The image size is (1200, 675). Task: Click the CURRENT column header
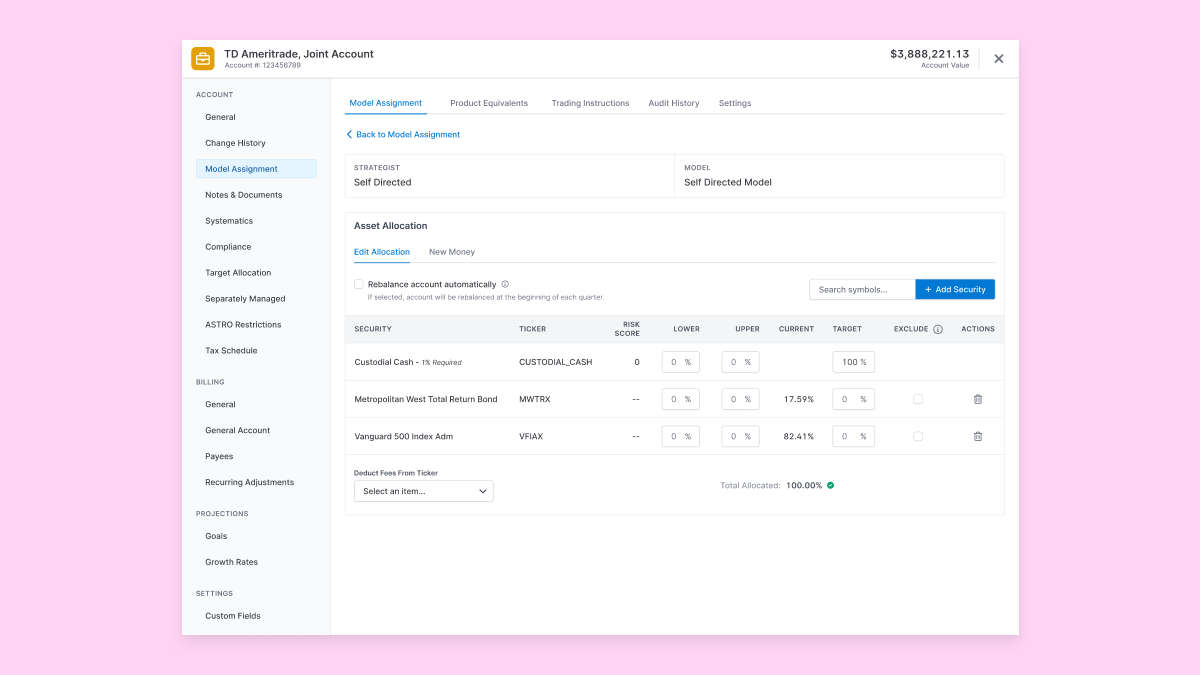click(x=796, y=329)
